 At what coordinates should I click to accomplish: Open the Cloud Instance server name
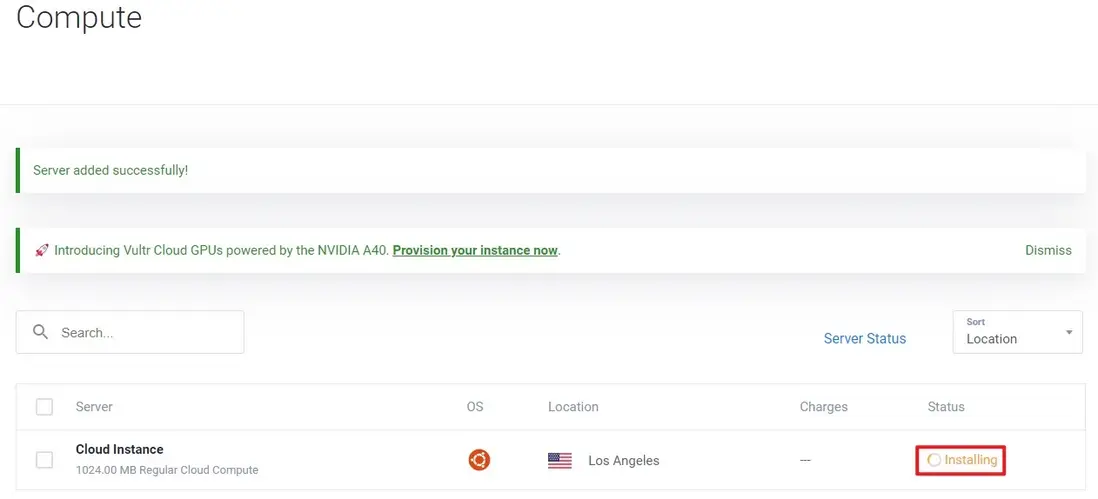[x=120, y=450]
